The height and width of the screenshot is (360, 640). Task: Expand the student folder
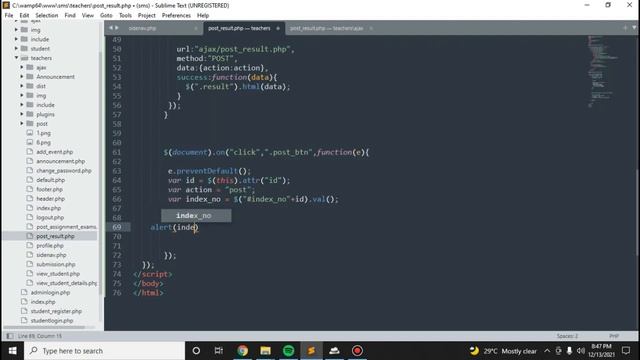[x=16, y=49]
